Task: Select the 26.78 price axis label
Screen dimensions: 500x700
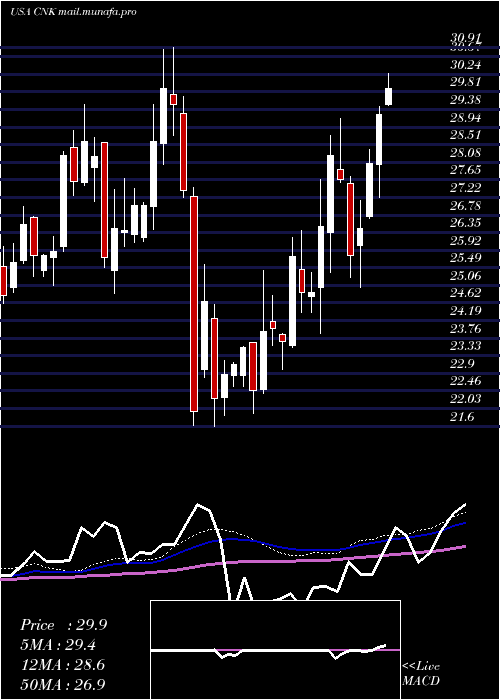Action: (466, 206)
